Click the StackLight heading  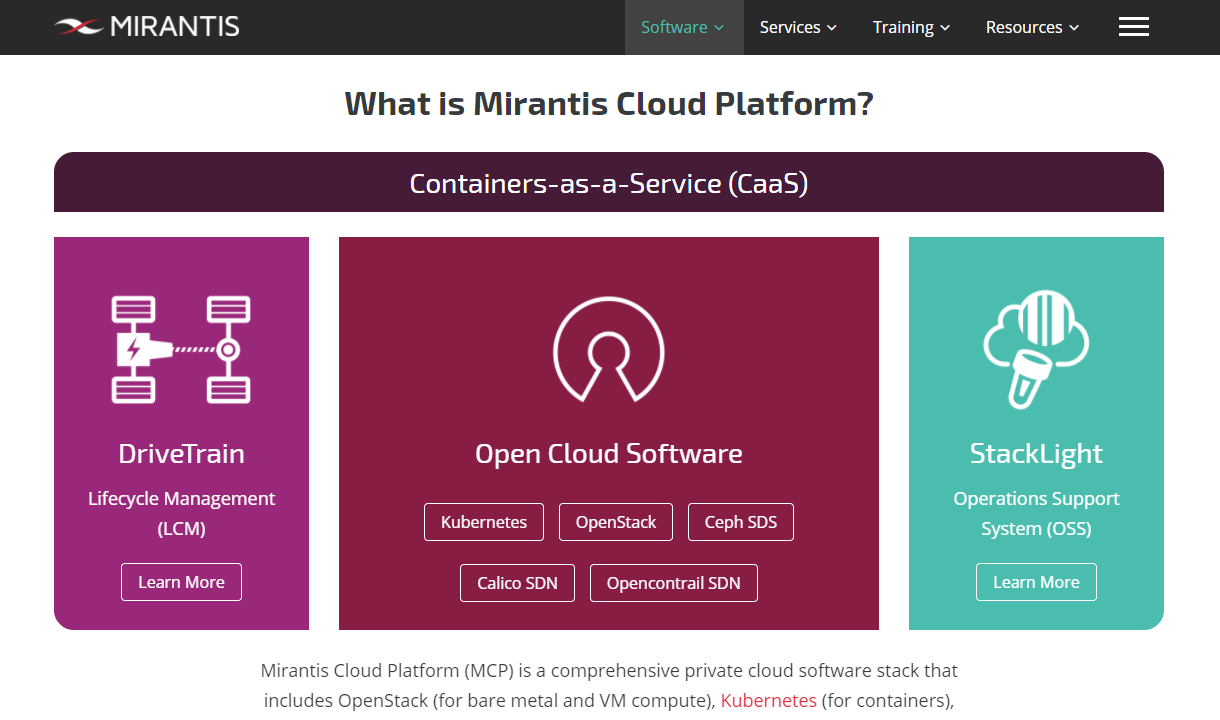1036,454
